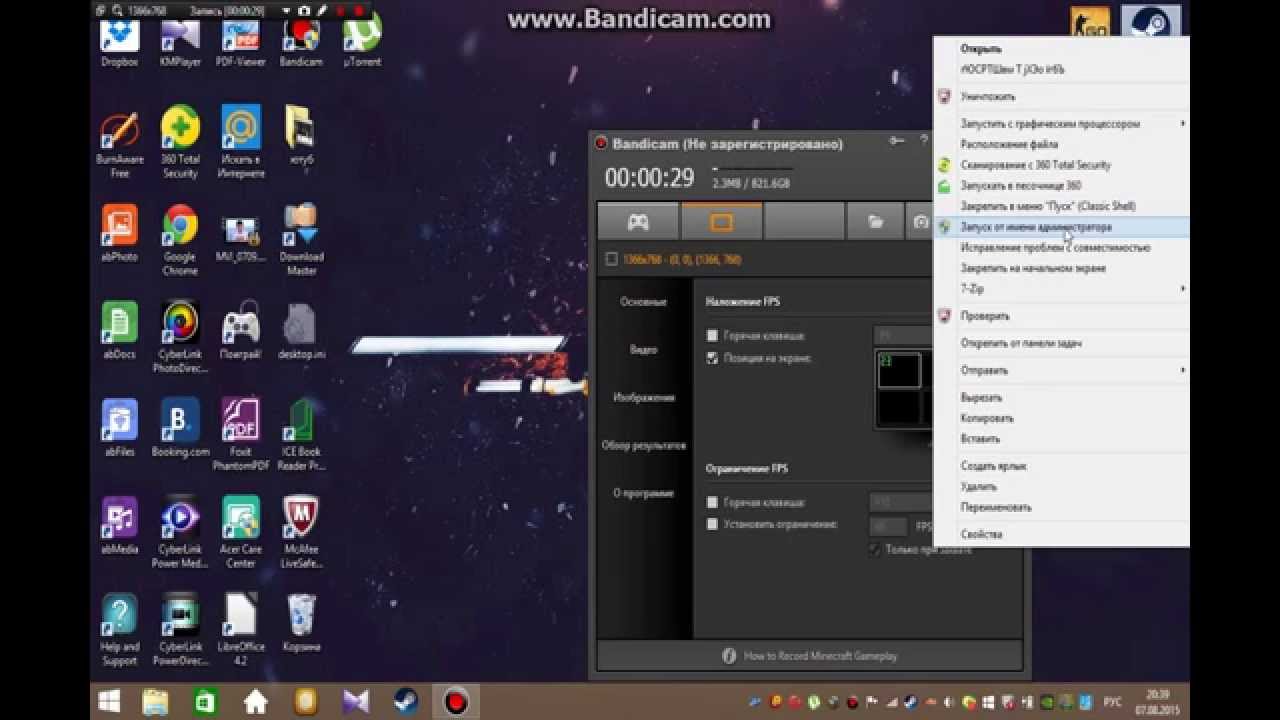This screenshot has width=1280, height=720.
Task: Open the Foxit PhantomPDF desktop icon
Action: pyautogui.click(x=241, y=436)
